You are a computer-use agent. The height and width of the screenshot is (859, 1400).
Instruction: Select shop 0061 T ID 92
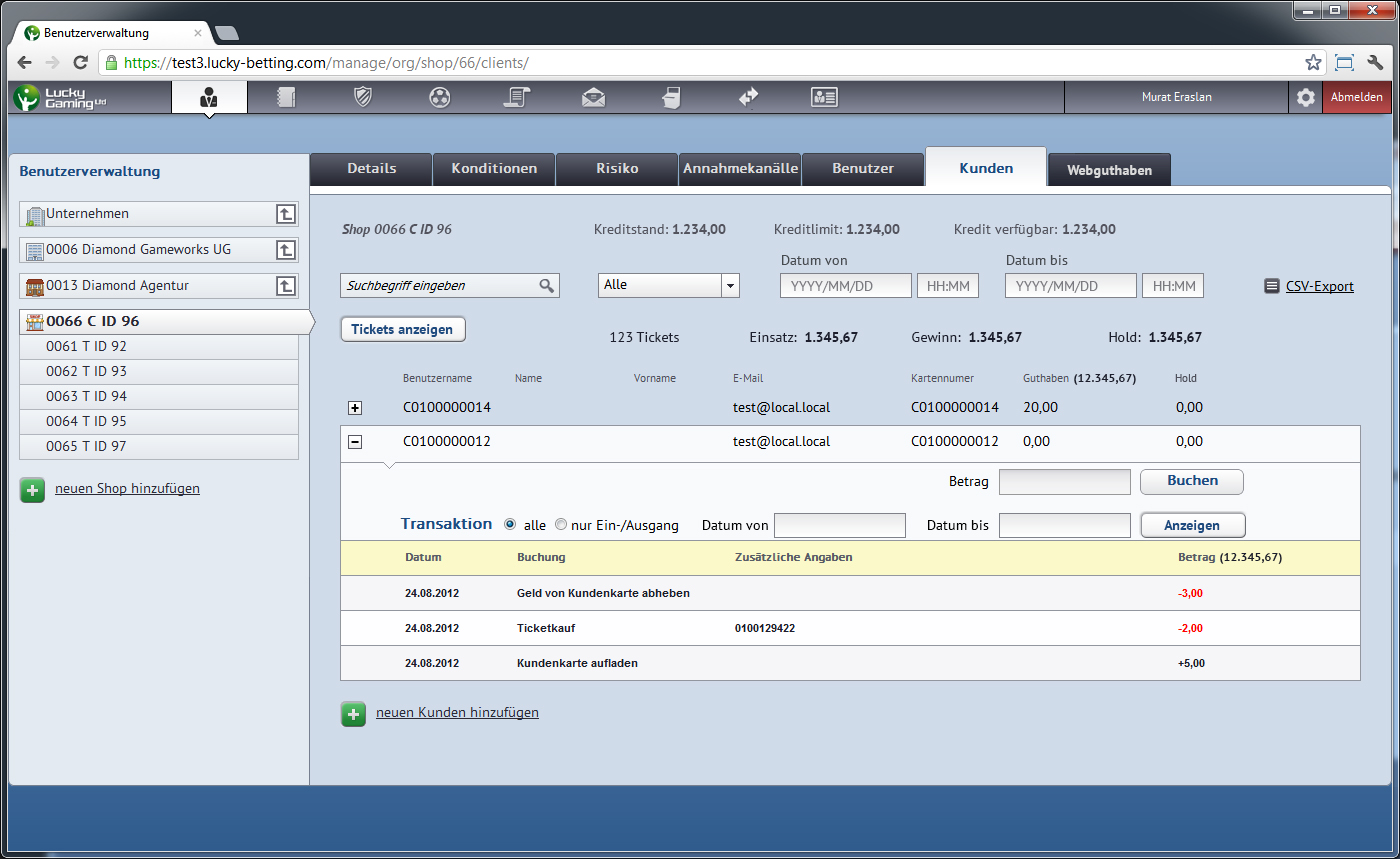(159, 347)
